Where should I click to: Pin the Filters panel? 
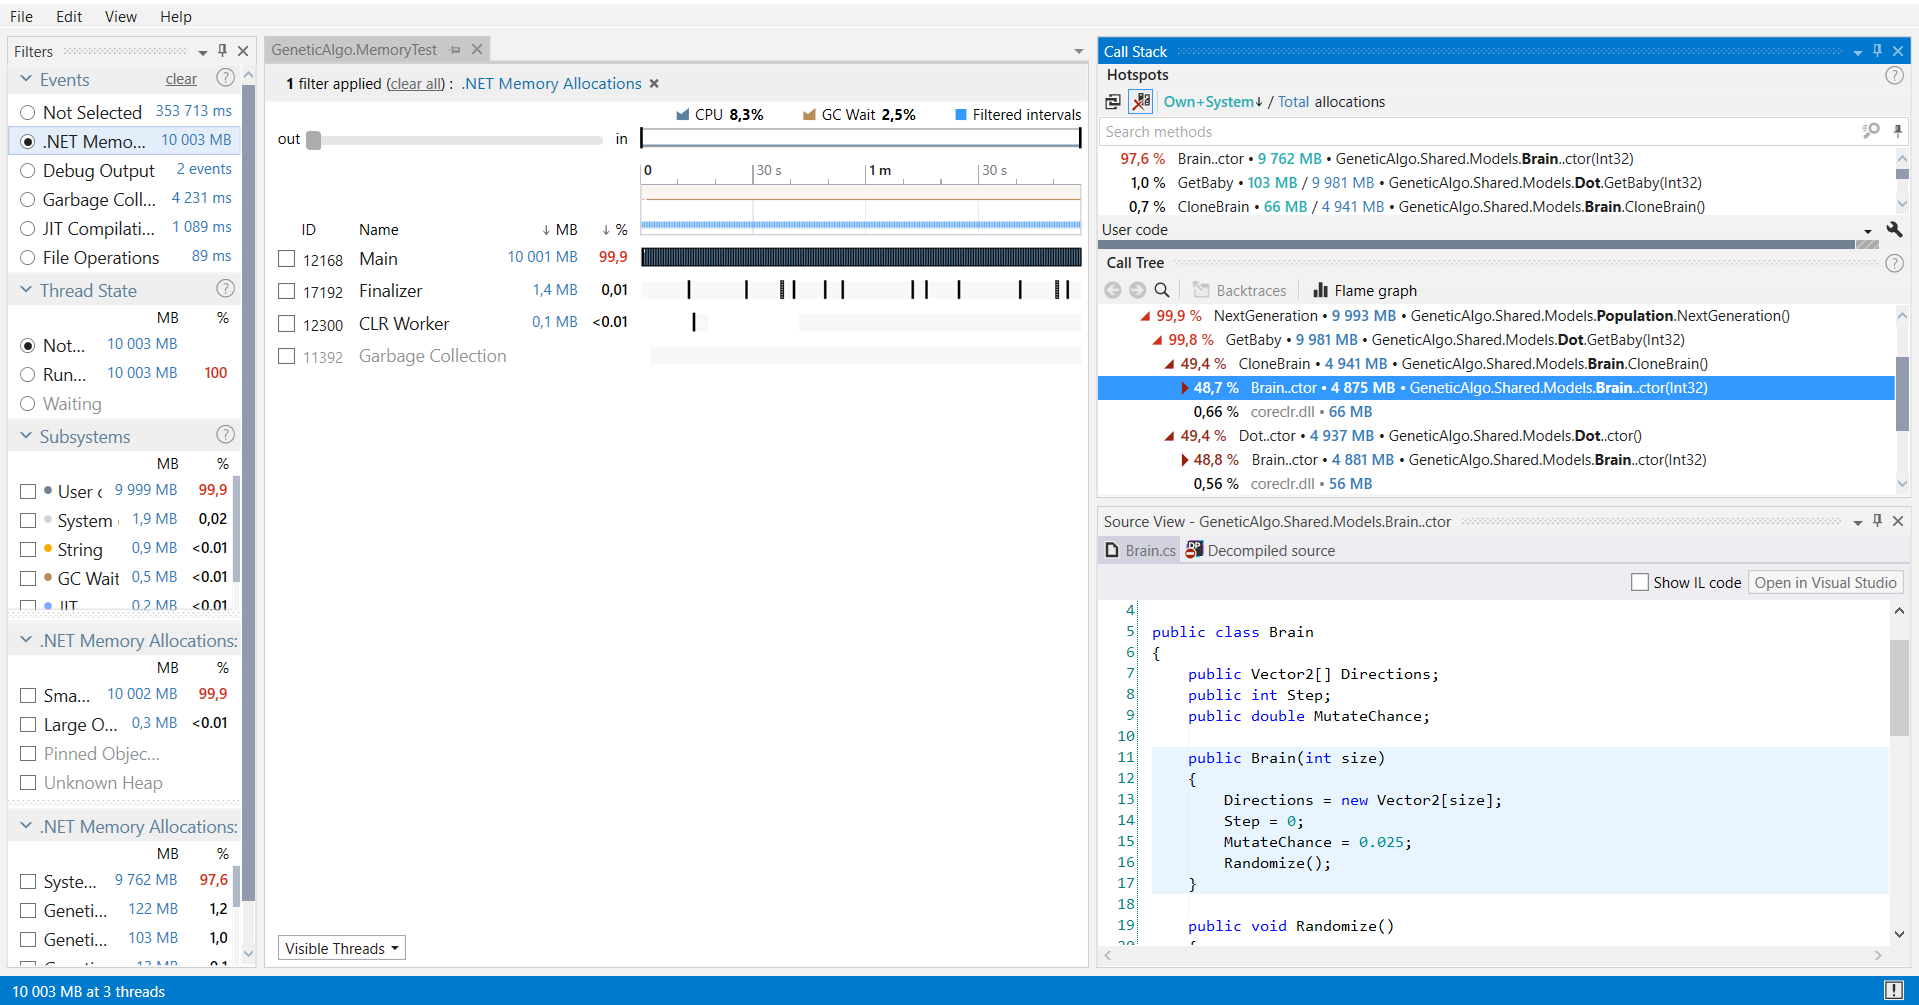222,50
